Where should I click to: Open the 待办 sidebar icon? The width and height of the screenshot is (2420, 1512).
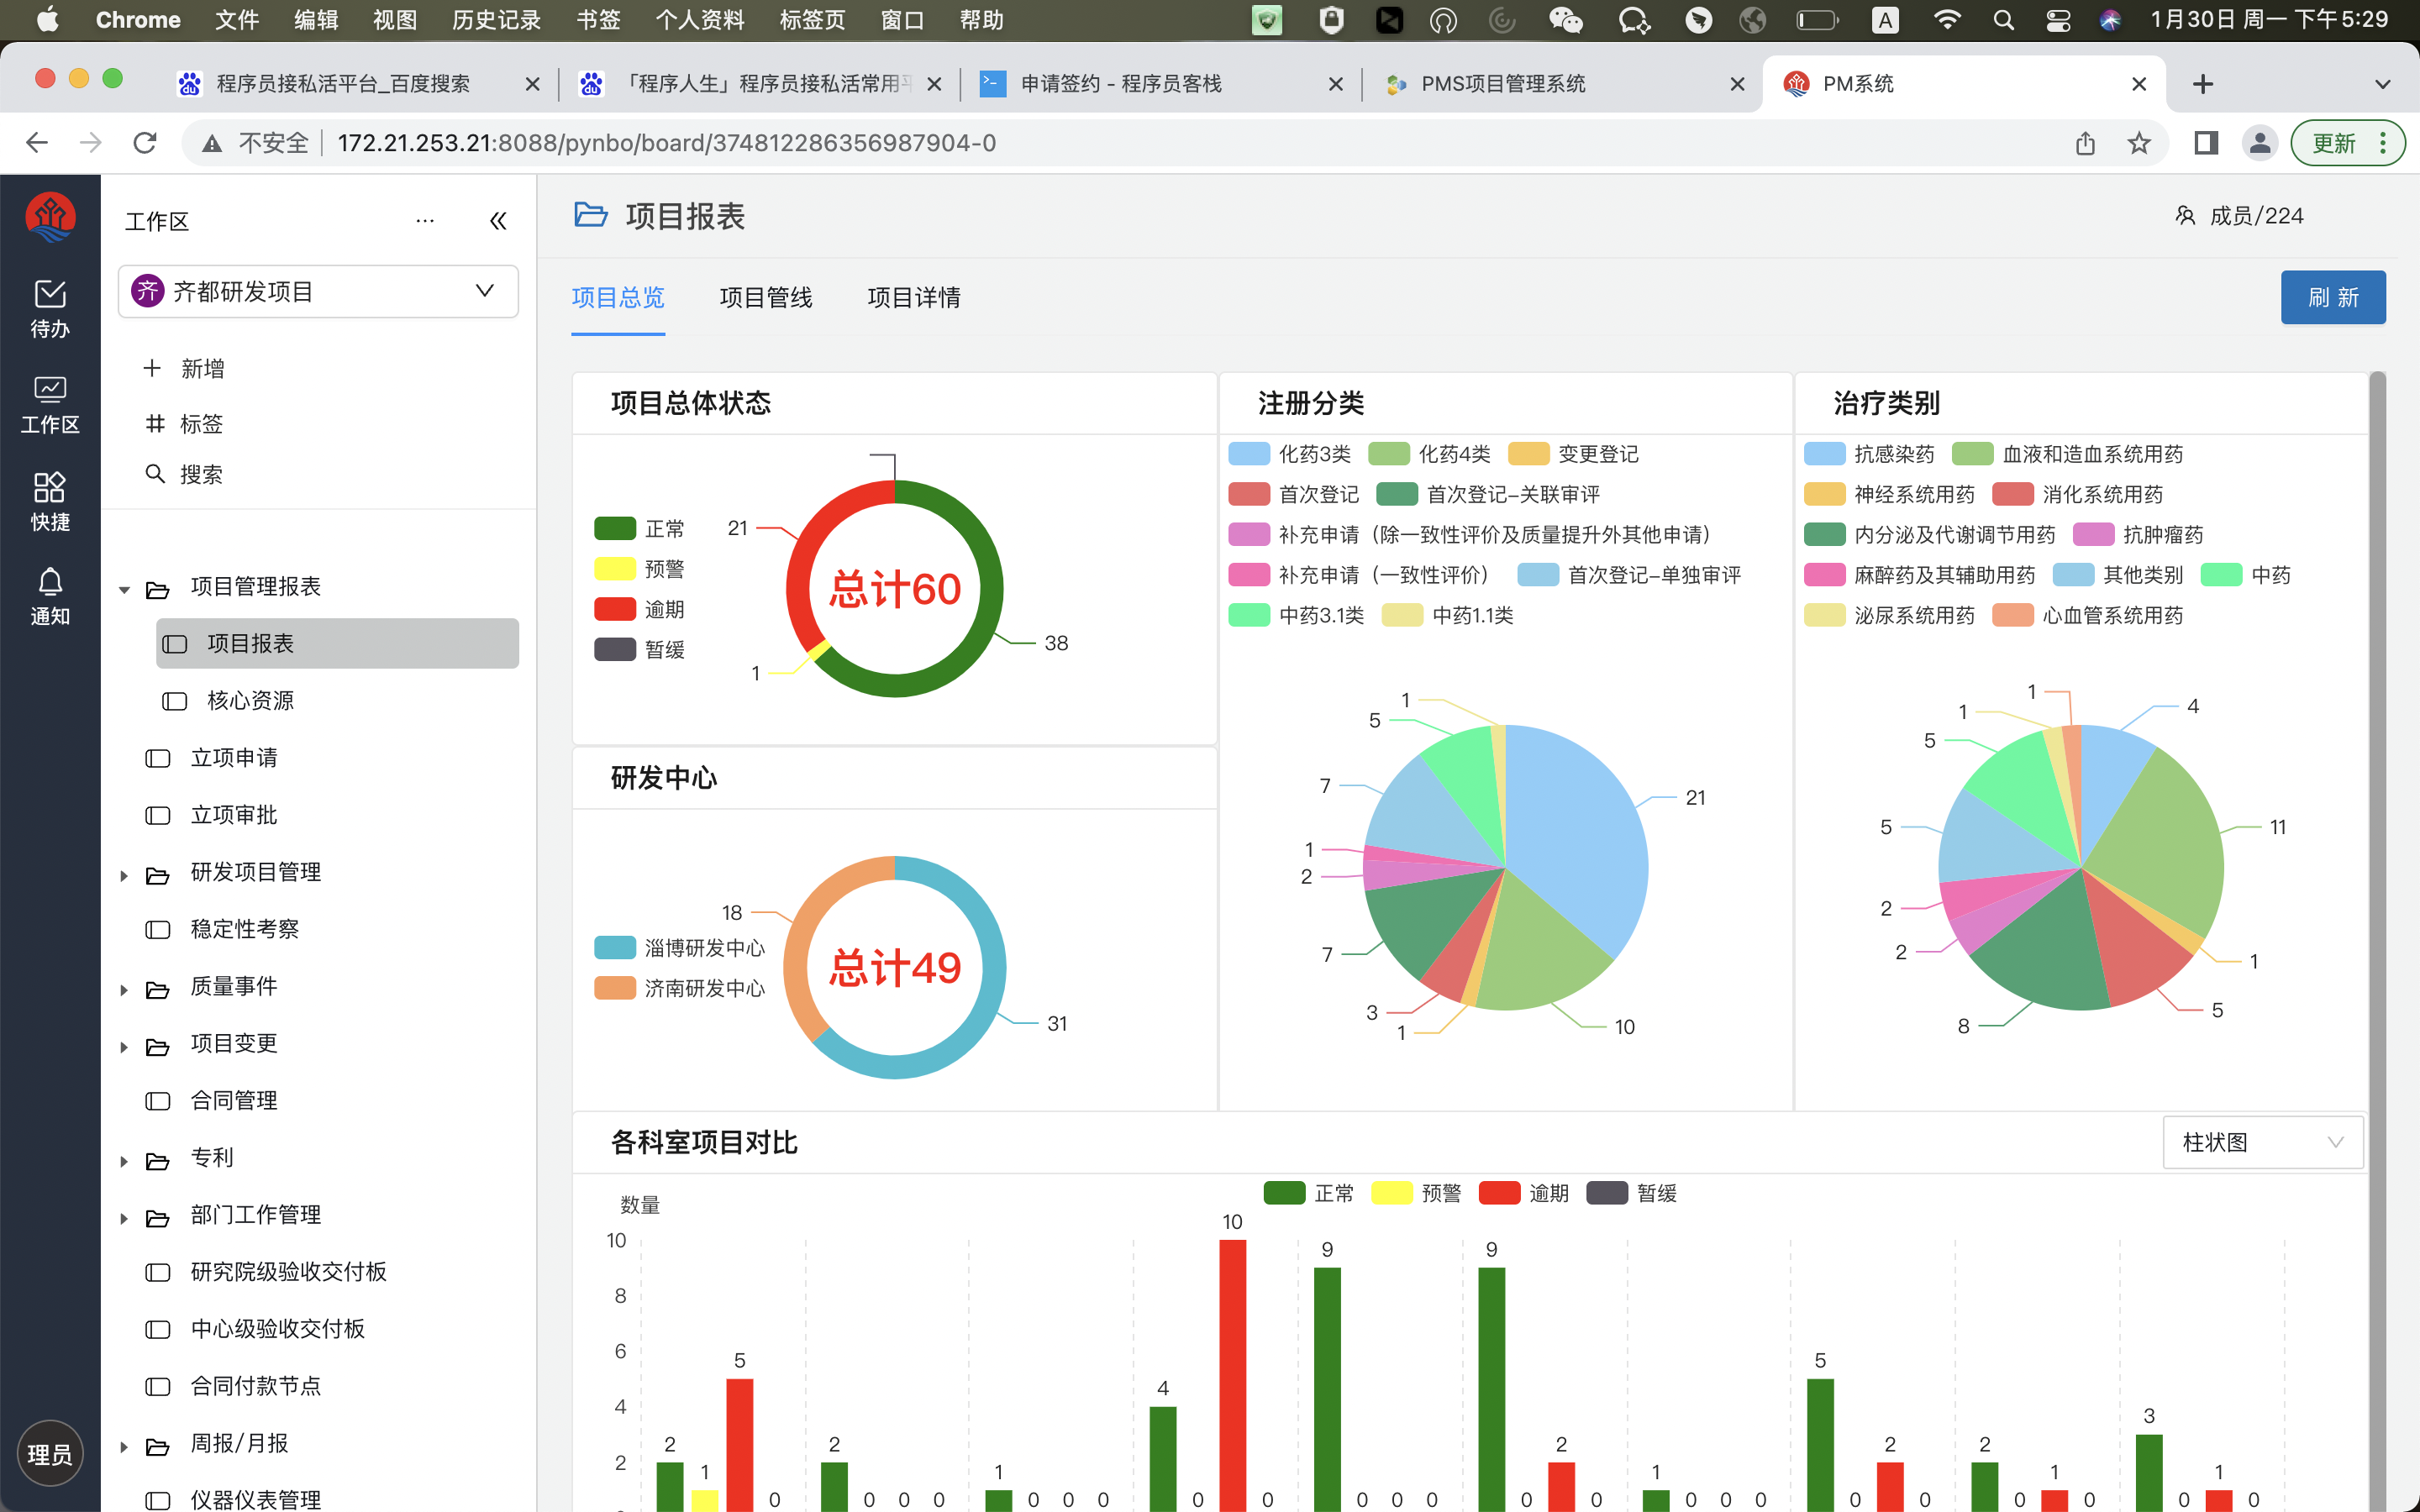(x=50, y=308)
